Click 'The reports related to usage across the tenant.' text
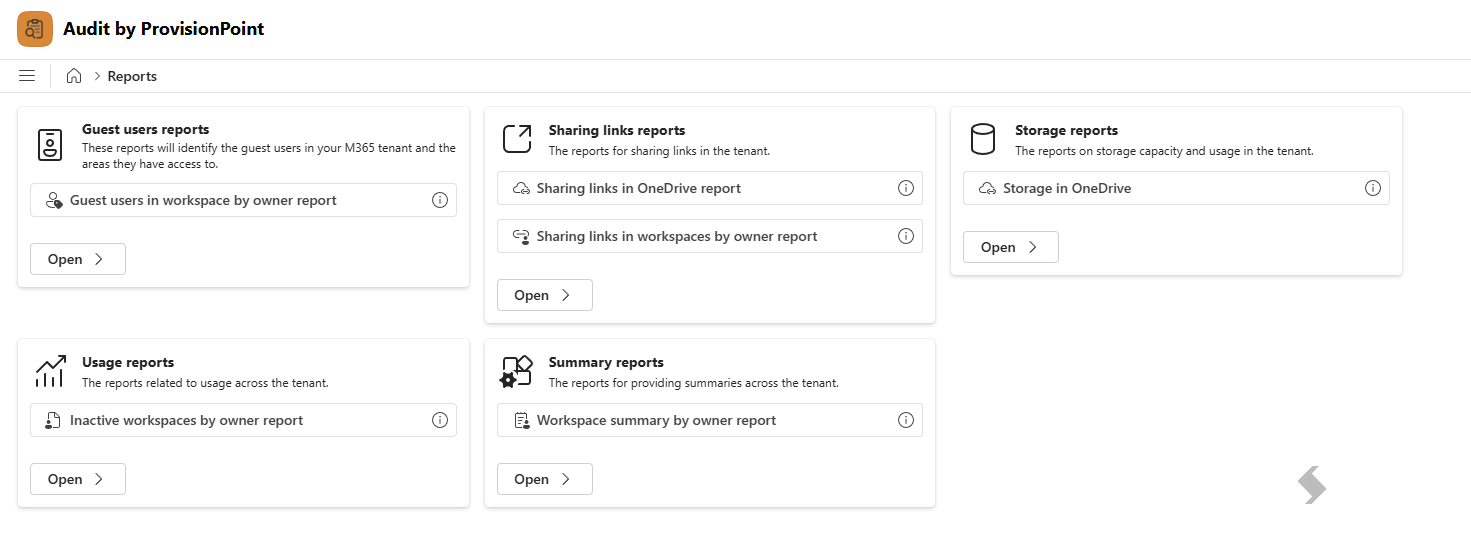This screenshot has width=1471, height=555. pos(205,383)
